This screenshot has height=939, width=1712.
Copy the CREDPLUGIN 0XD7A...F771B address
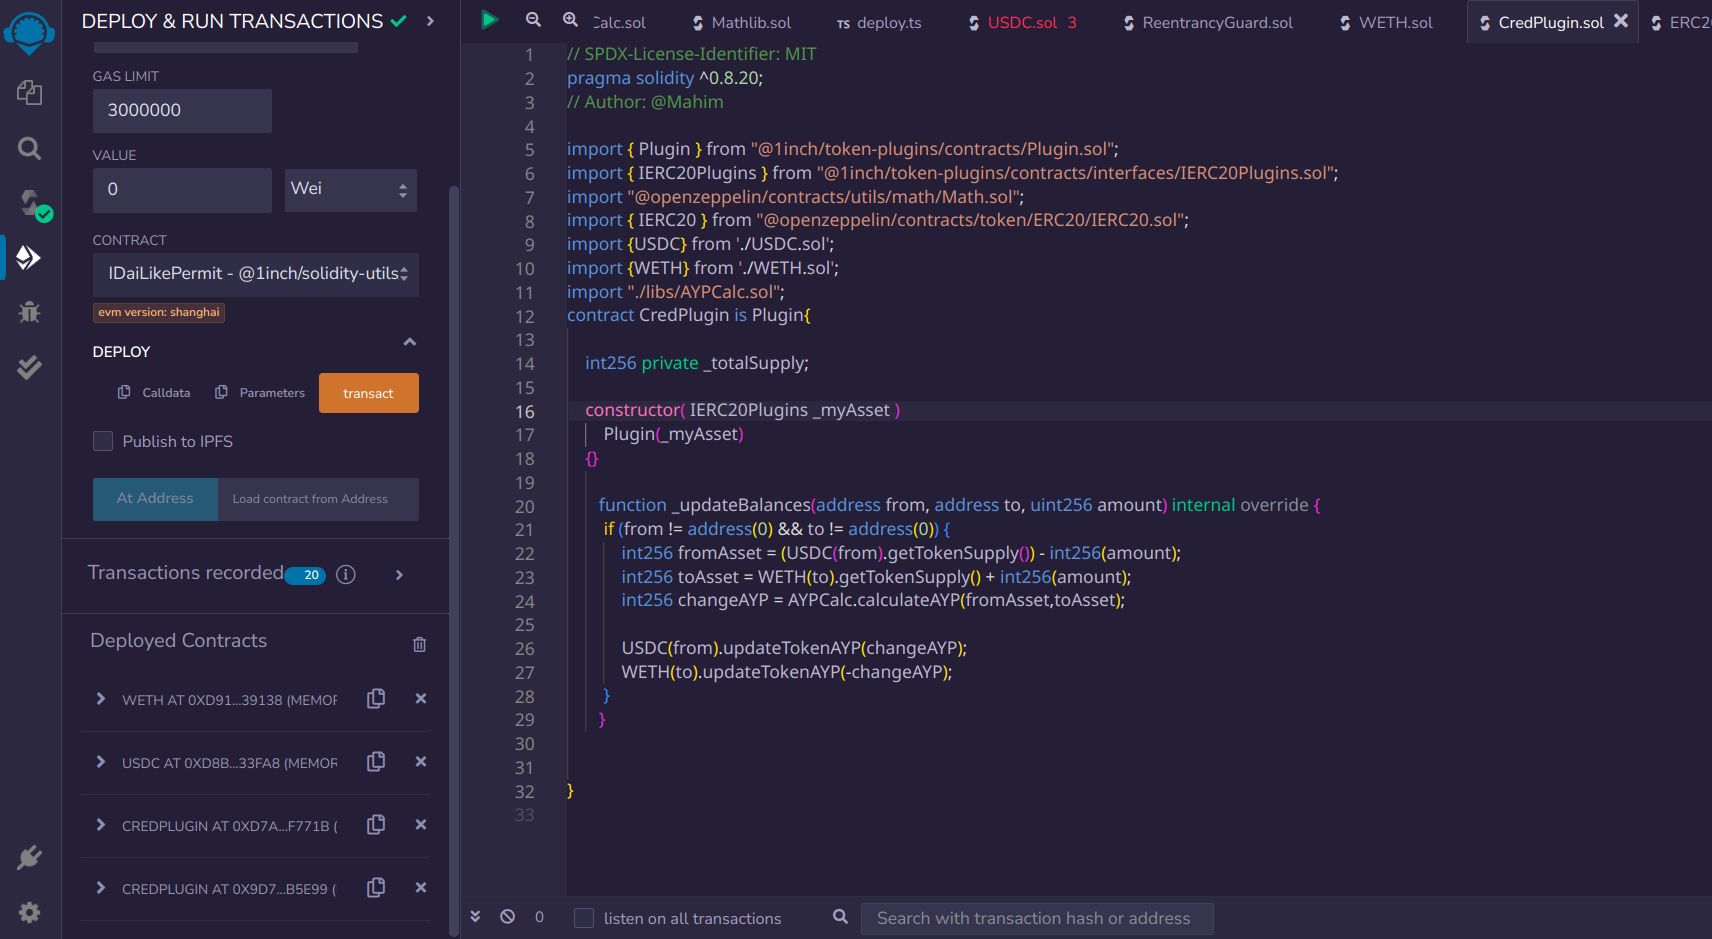click(x=376, y=824)
